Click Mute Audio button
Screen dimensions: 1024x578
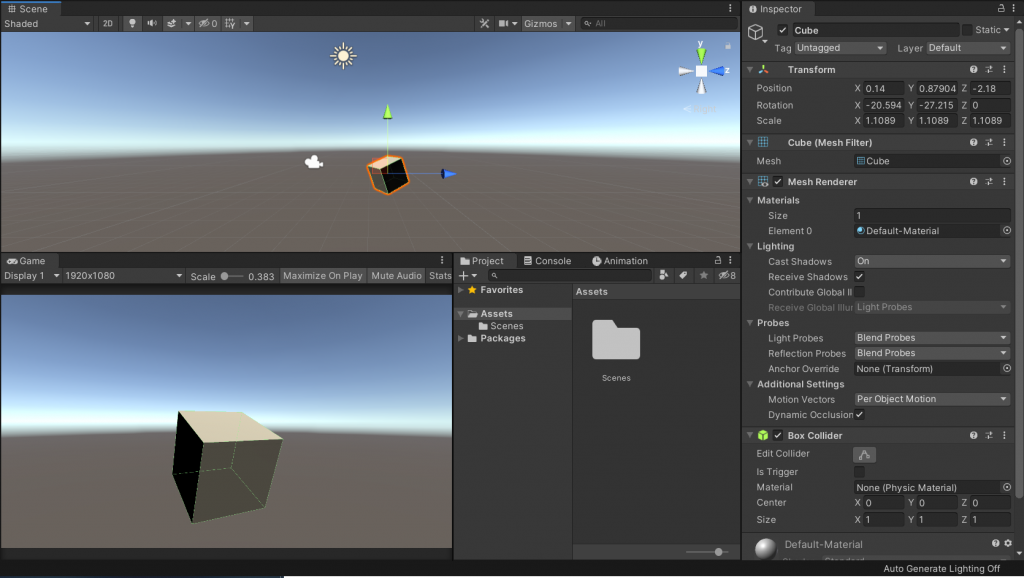pyautogui.click(x=396, y=276)
